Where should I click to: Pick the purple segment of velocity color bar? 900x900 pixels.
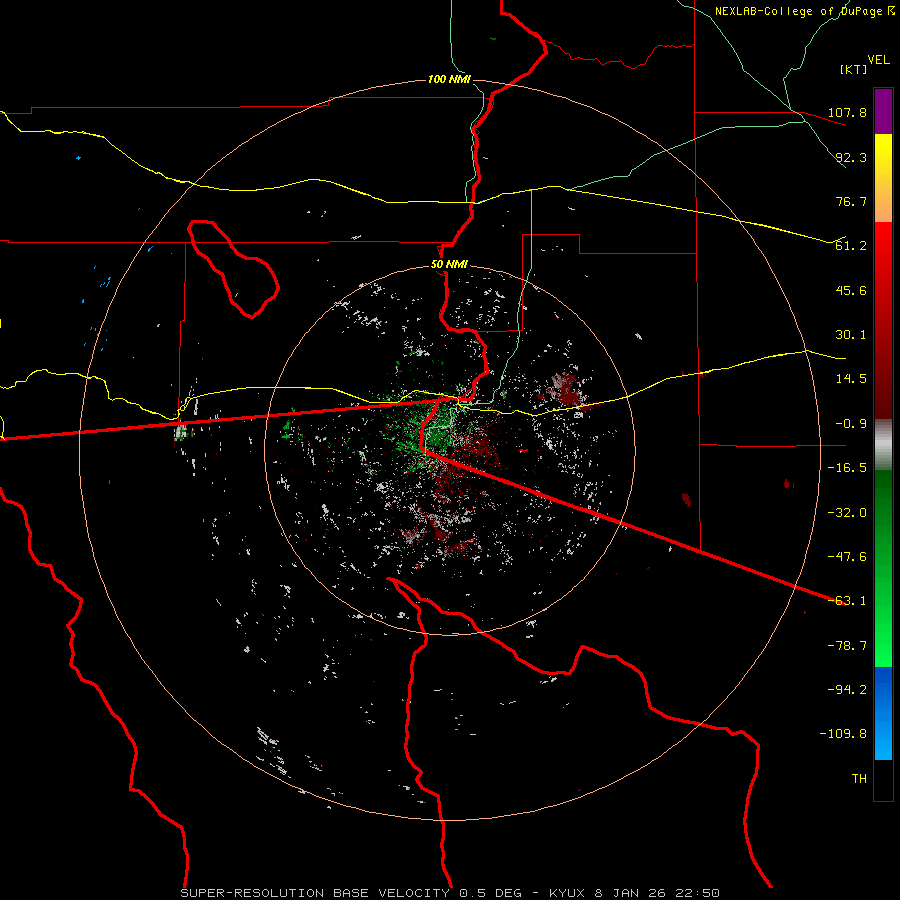[883, 111]
